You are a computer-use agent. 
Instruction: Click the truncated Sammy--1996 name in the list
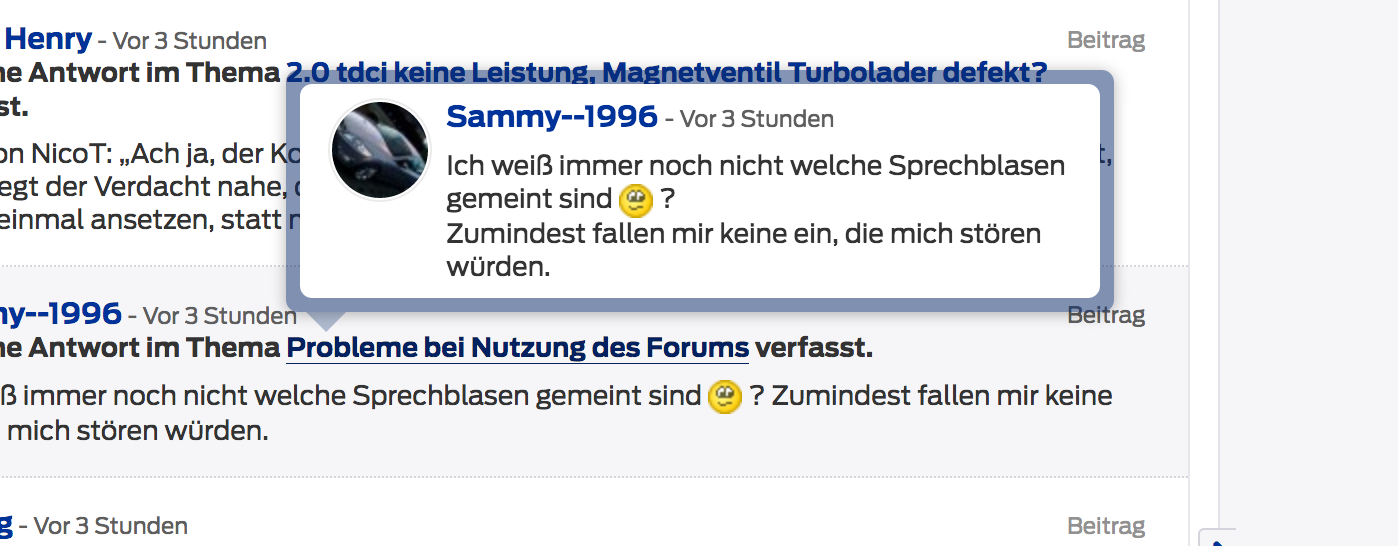click(x=60, y=314)
